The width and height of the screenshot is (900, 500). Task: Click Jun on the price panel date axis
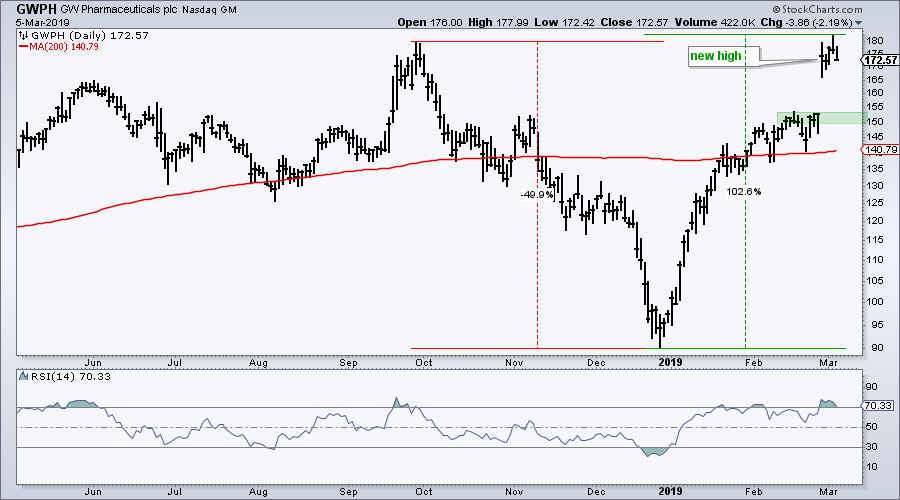[93, 363]
